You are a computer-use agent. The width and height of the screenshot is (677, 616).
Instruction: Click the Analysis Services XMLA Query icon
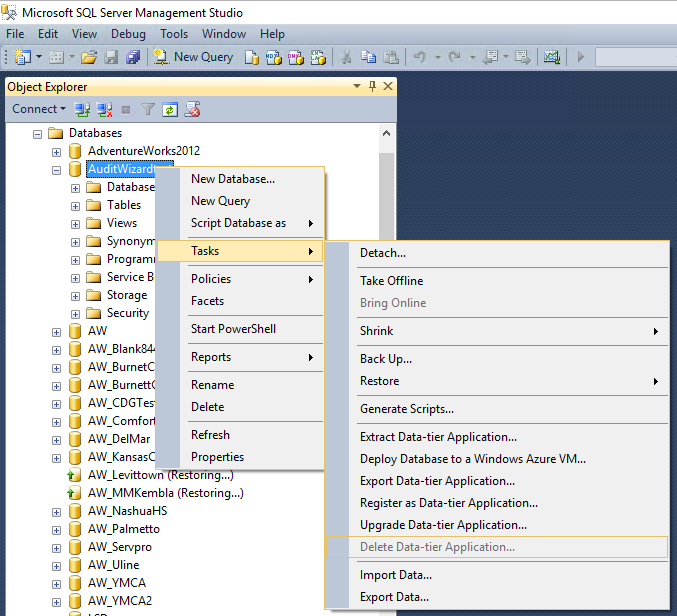point(318,57)
